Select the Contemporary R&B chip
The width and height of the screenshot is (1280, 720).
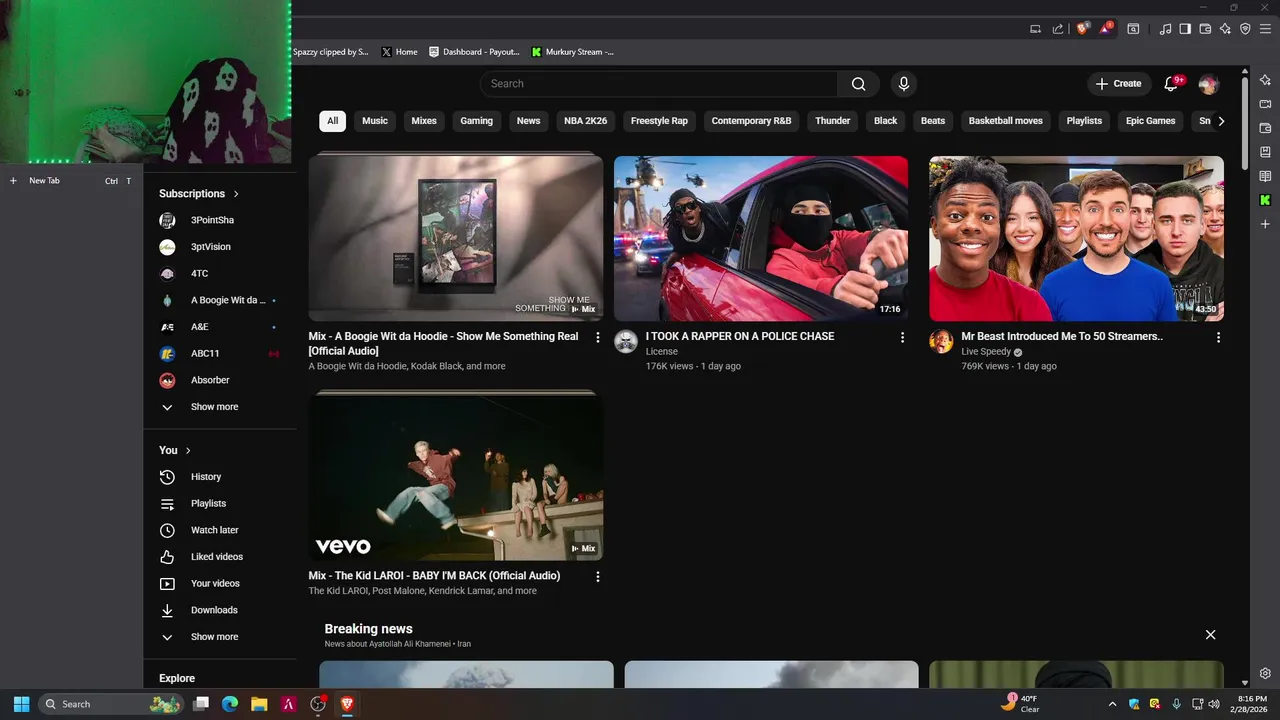coord(751,121)
